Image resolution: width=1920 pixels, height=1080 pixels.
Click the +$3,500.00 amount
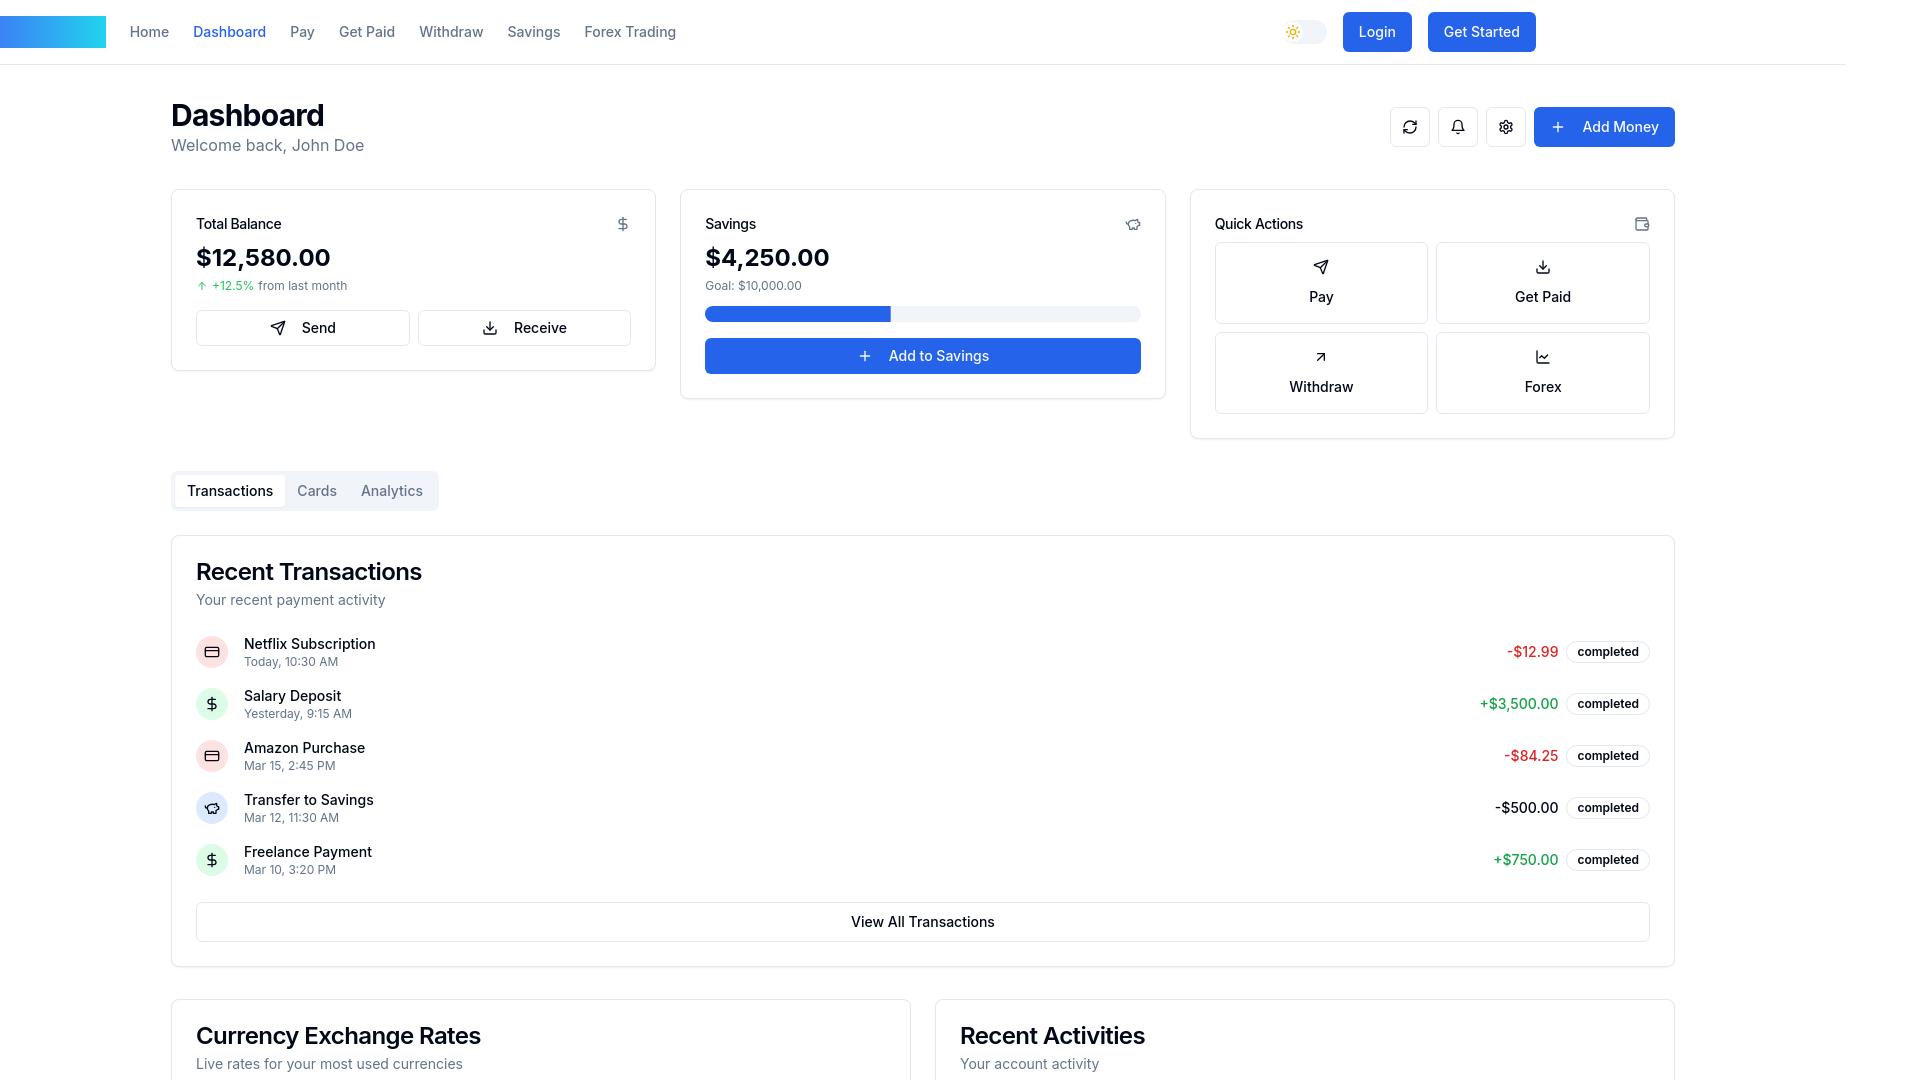point(1518,704)
